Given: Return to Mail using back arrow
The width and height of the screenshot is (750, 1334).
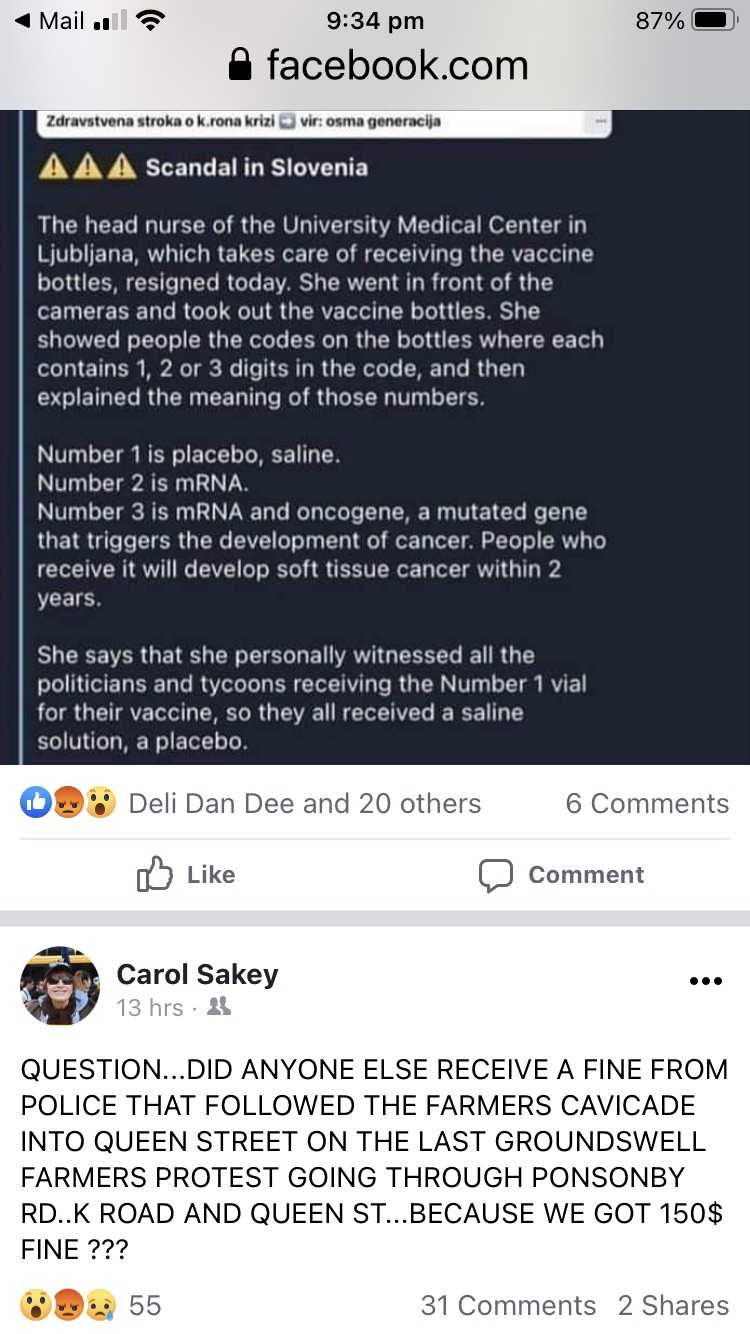Looking at the screenshot, I should click(x=22, y=20).
